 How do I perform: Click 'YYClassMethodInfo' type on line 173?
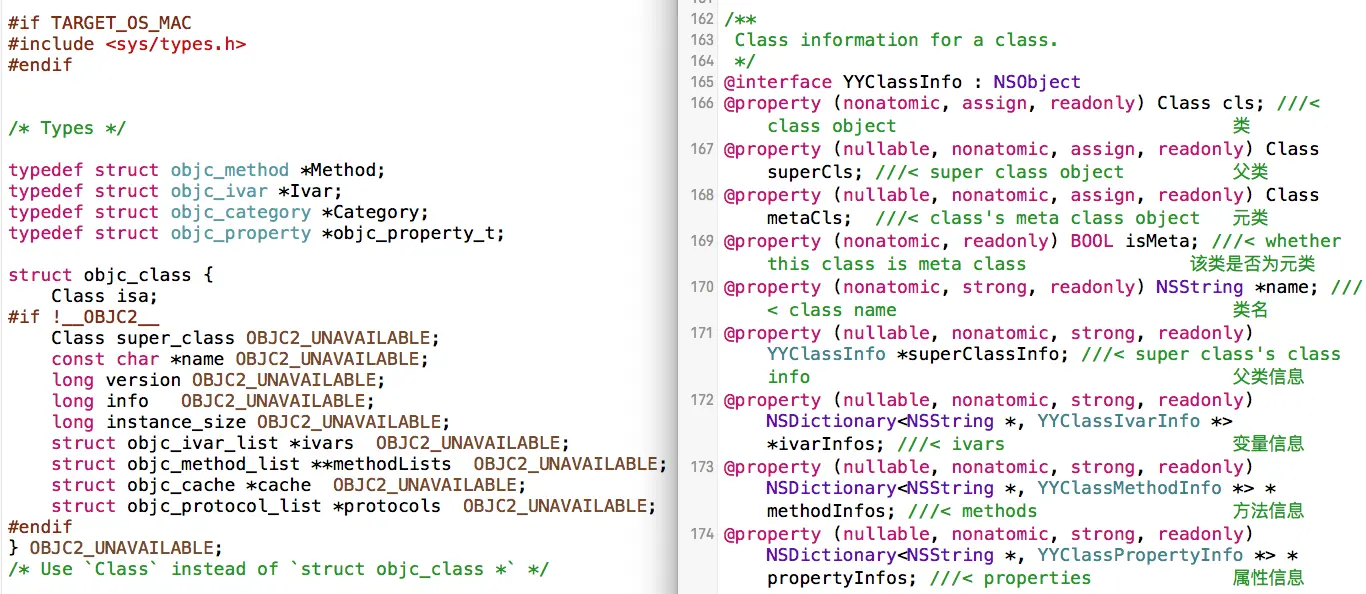[1130, 488]
